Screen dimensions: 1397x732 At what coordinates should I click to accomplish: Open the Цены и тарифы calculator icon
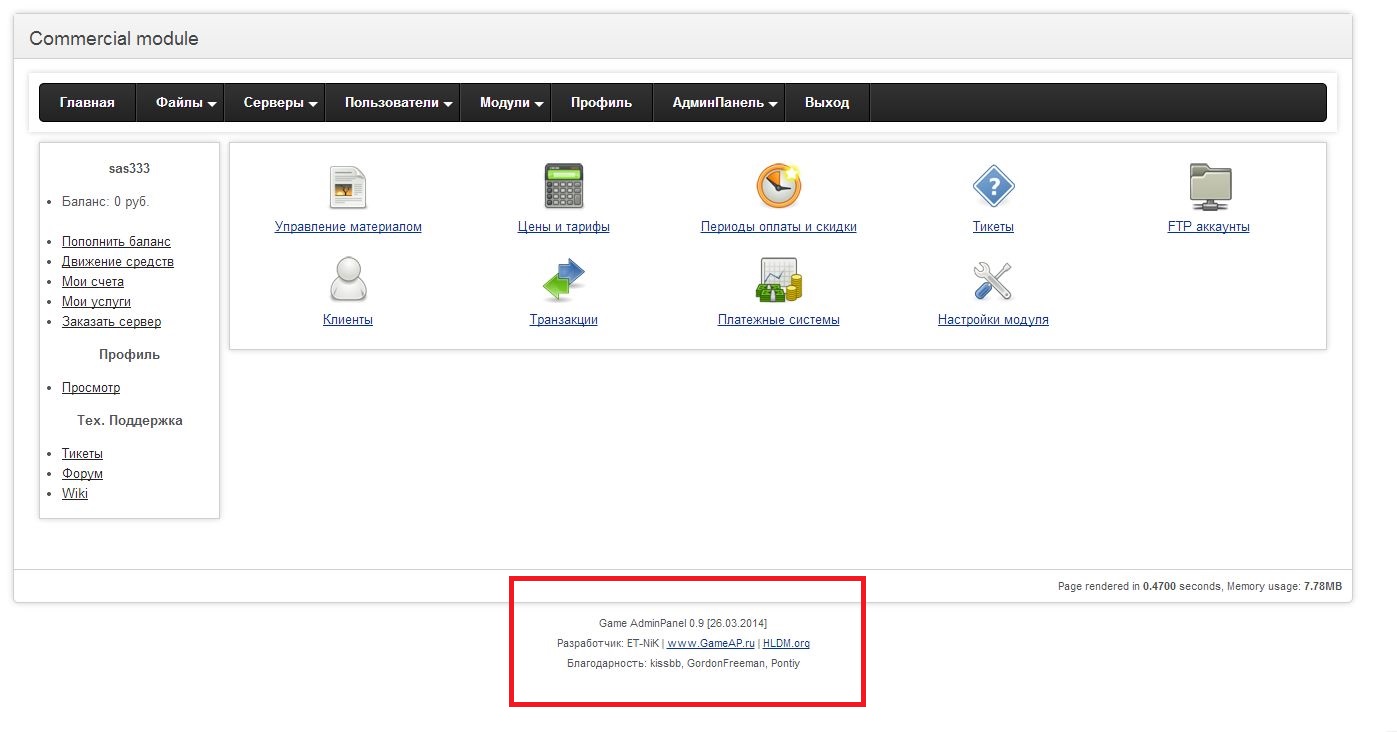click(x=563, y=186)
